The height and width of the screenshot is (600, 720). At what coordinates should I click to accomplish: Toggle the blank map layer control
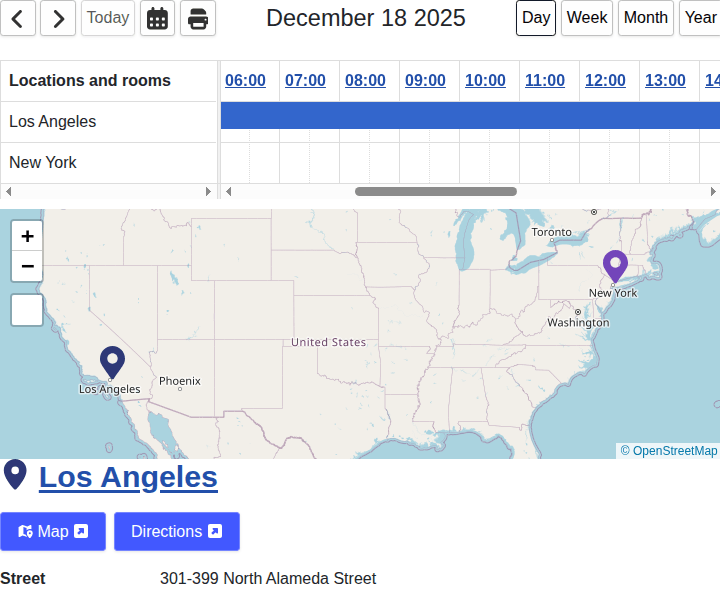point(27,310)
